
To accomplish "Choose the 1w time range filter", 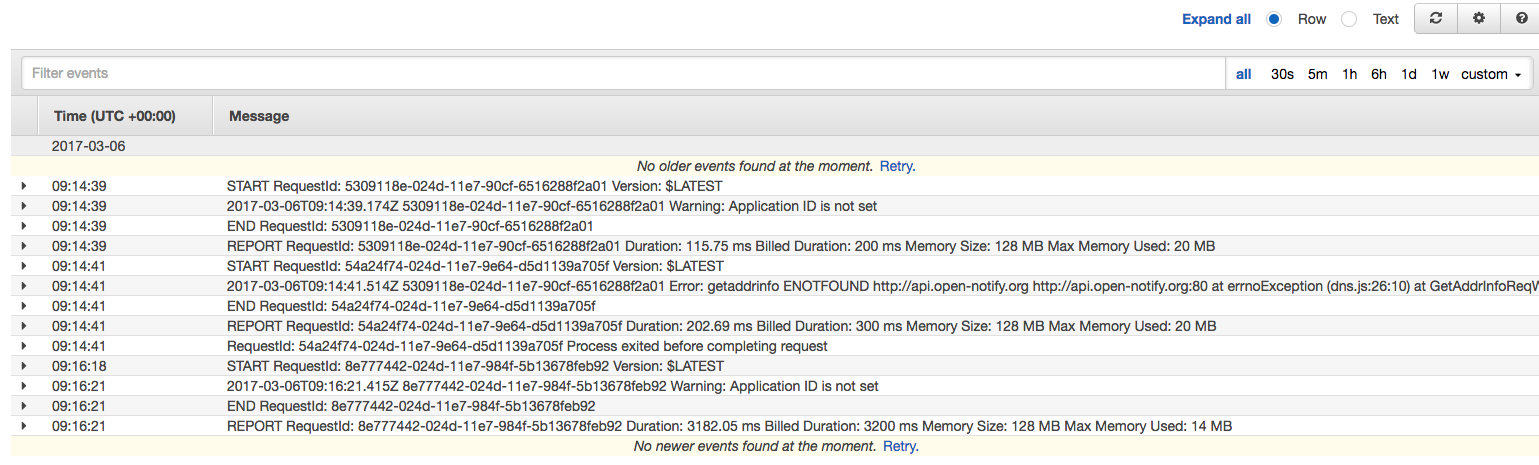I will [1439, 74].
